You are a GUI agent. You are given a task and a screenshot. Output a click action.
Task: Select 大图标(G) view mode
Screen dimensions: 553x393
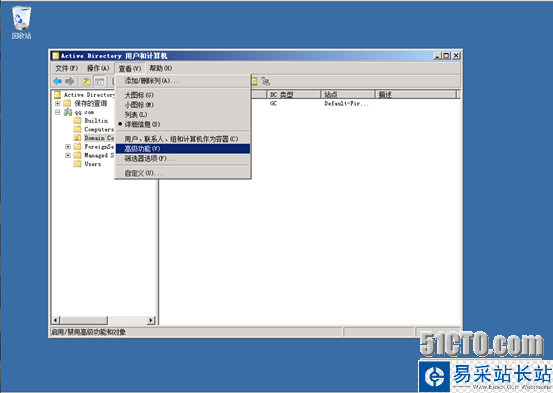[x=183, y=95]
